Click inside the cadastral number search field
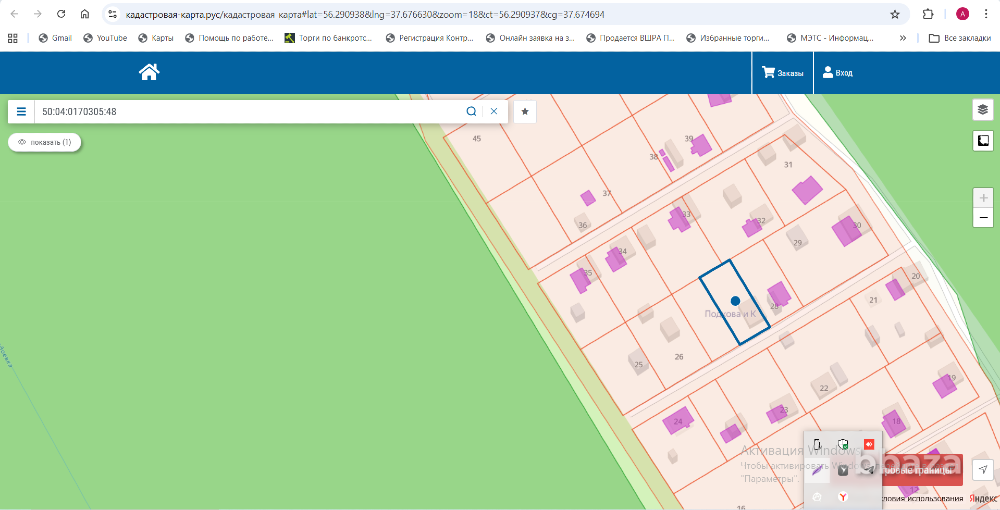Image resolution: width=1000 pixels, height=510 pixels. (x=250, y=112)
